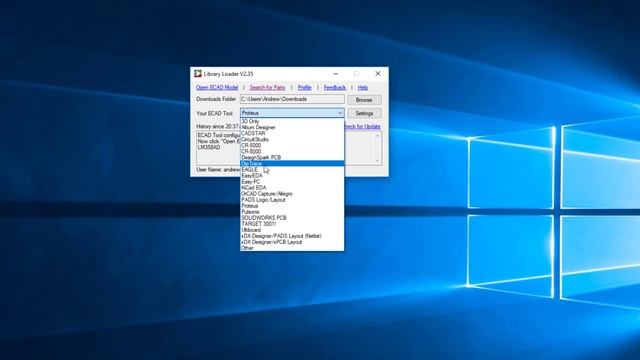The width and height of the screenshot is (640, 360).
Task: Click the LM358AD history entry
Action: 209,147
